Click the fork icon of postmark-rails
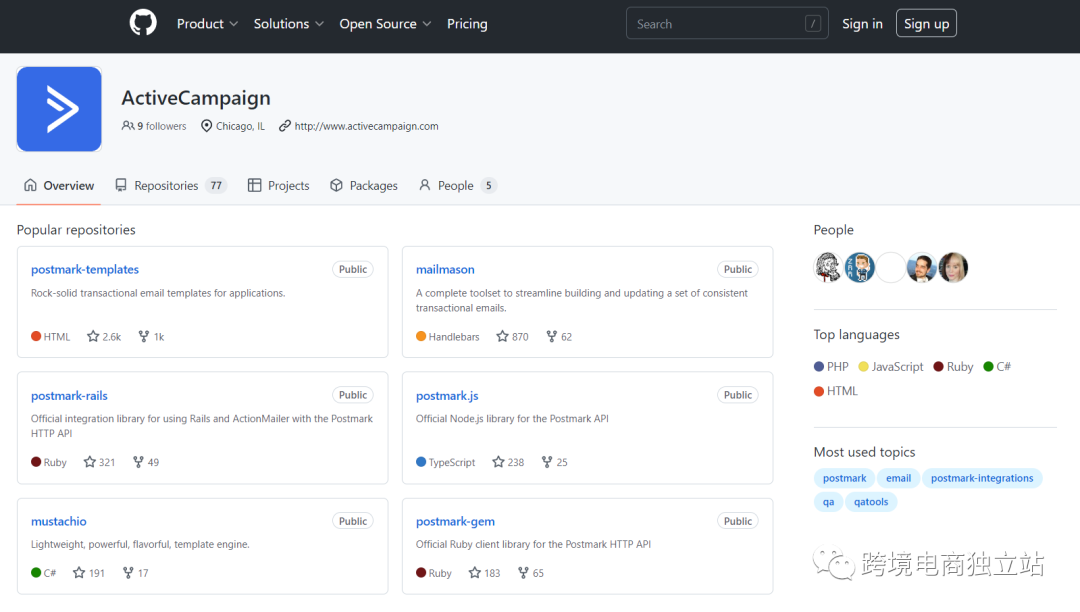The image size is (1080, 612). pos(138,461)
